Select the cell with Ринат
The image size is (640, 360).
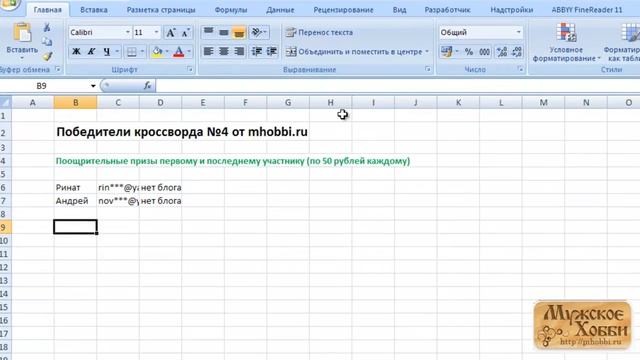[76, 187]
